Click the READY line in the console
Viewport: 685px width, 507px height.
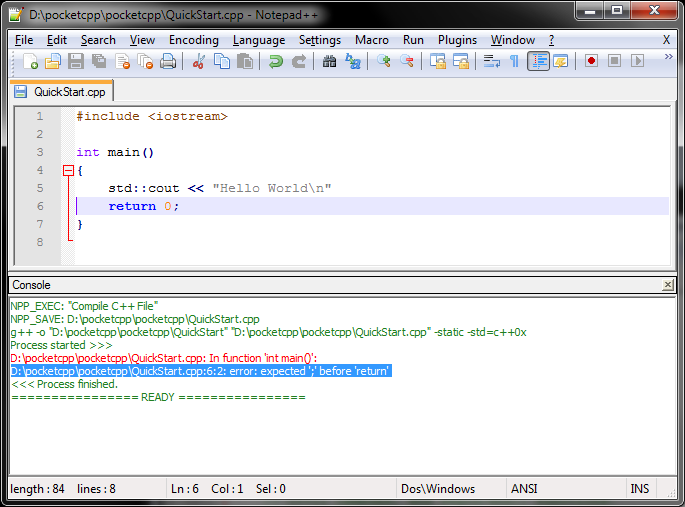click(158, 397)
